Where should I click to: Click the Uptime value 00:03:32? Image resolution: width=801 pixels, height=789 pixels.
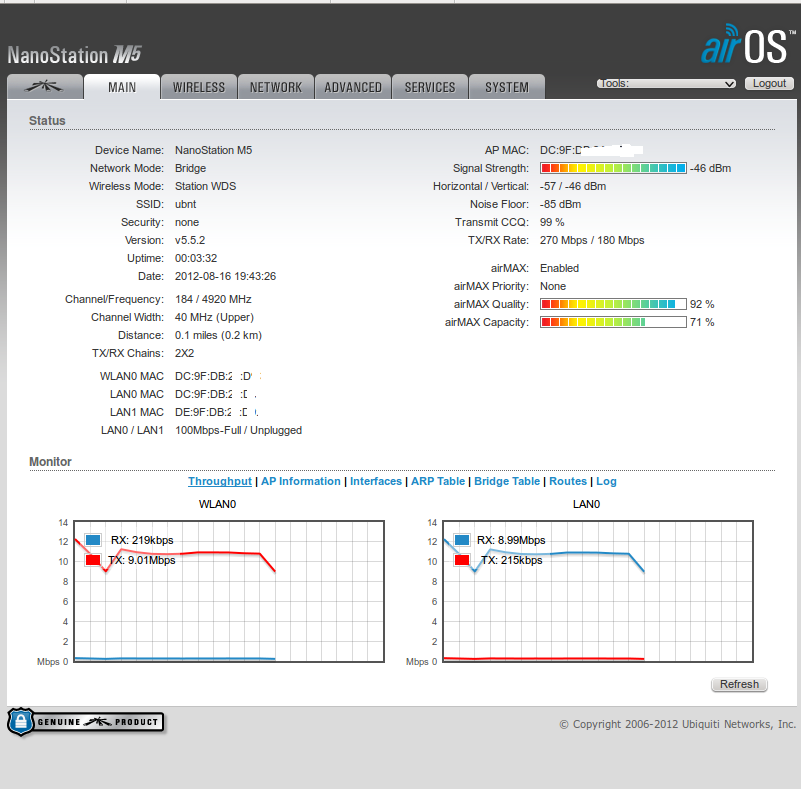pos(196,258)
